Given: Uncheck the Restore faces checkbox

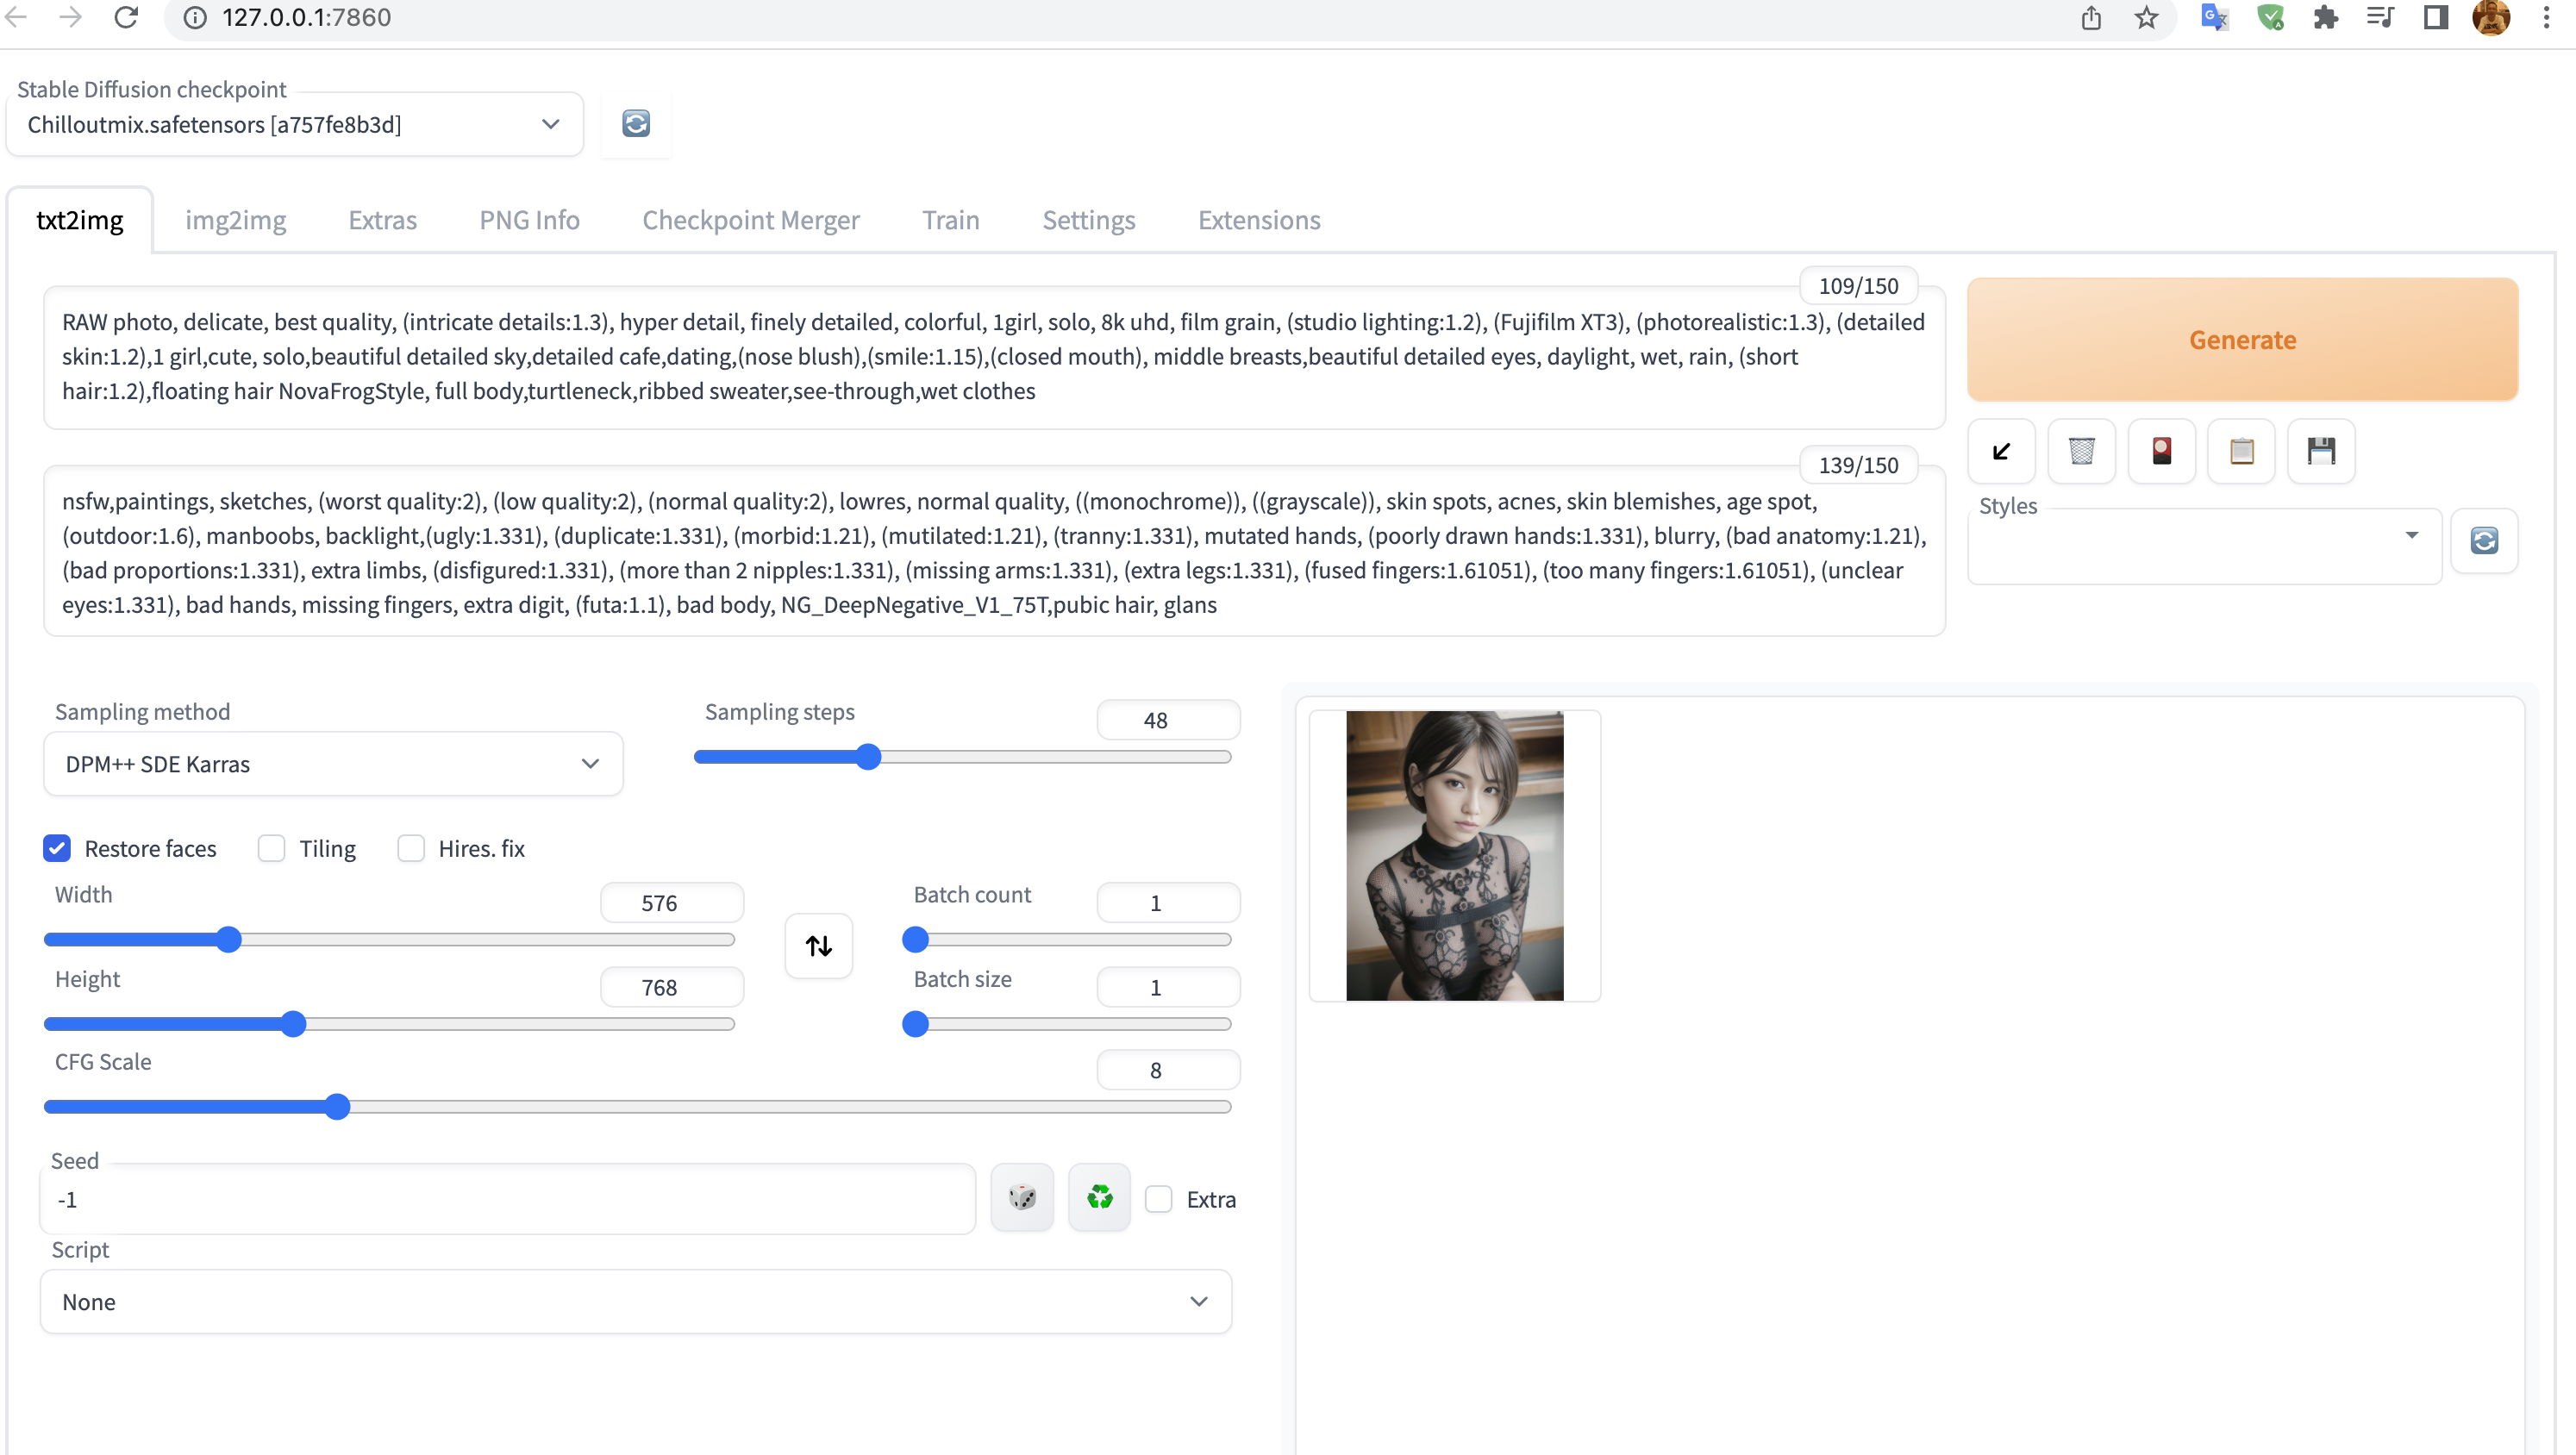Looking at the screenshot, I should tap(57, 848).
